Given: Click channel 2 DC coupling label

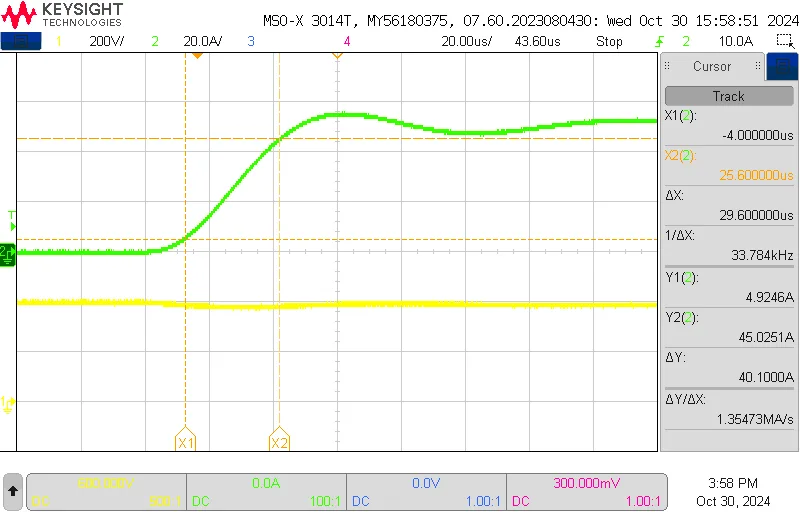Looking at the screenshot, I should pyautogui.click(x=201, y=501).
